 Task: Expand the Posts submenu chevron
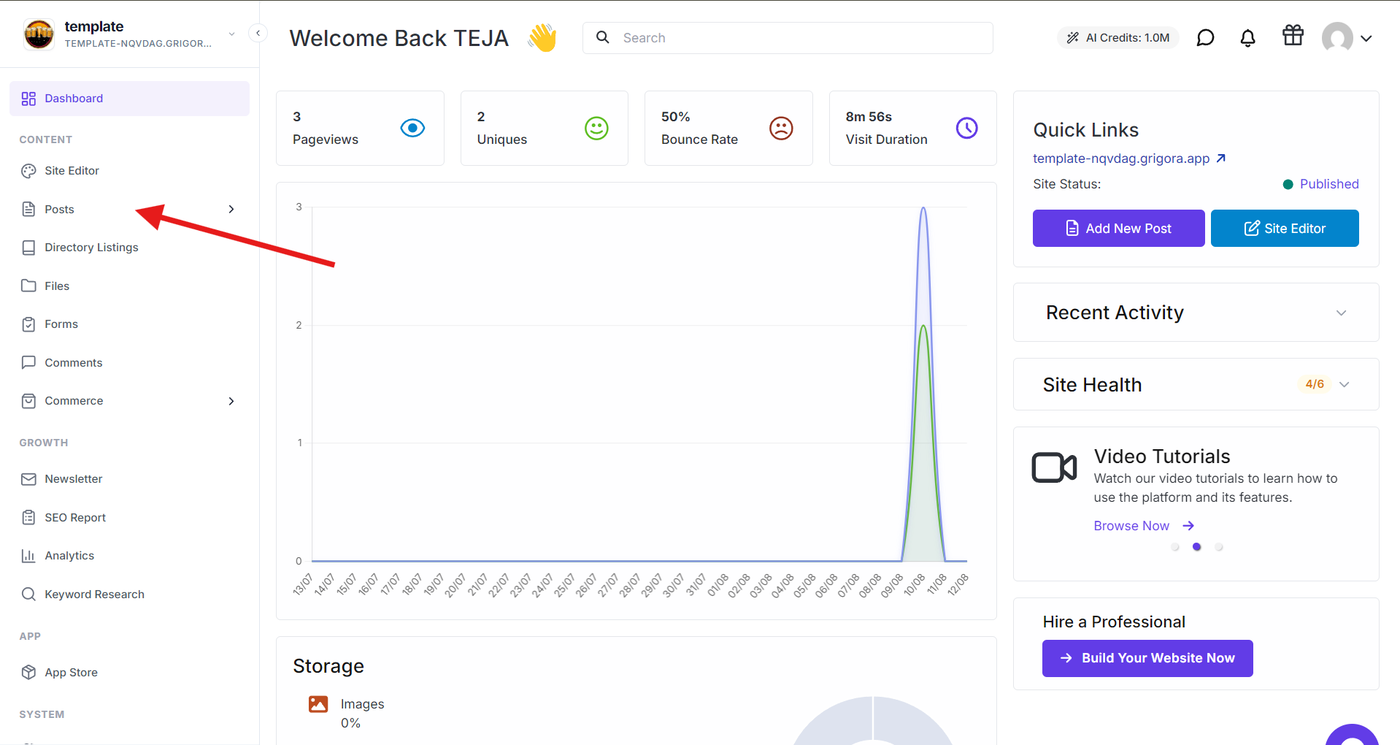click(x=231, y=209)
